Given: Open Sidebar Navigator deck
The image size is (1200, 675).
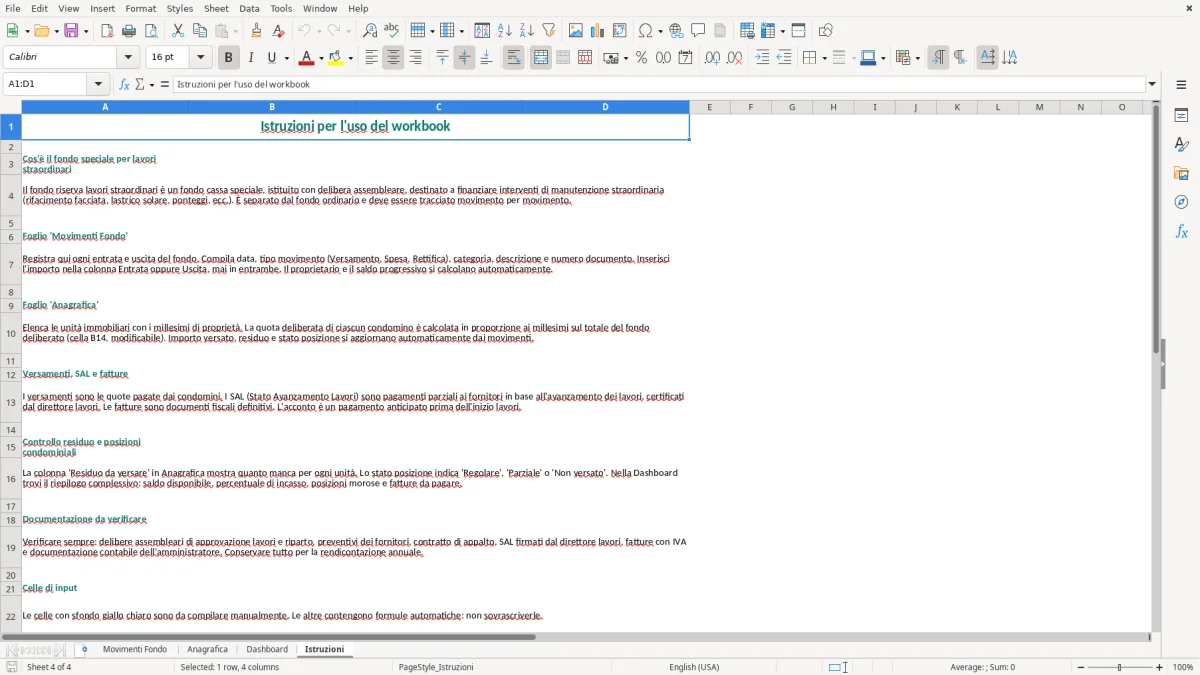Looking at the screenshot, I should 1181,202.
